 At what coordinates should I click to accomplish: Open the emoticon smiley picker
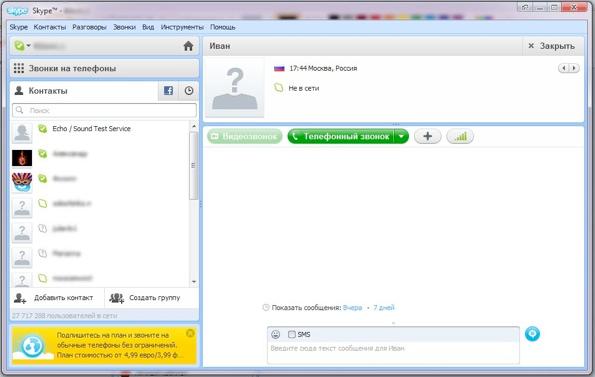pyautogui.click(x=275, y=334)
